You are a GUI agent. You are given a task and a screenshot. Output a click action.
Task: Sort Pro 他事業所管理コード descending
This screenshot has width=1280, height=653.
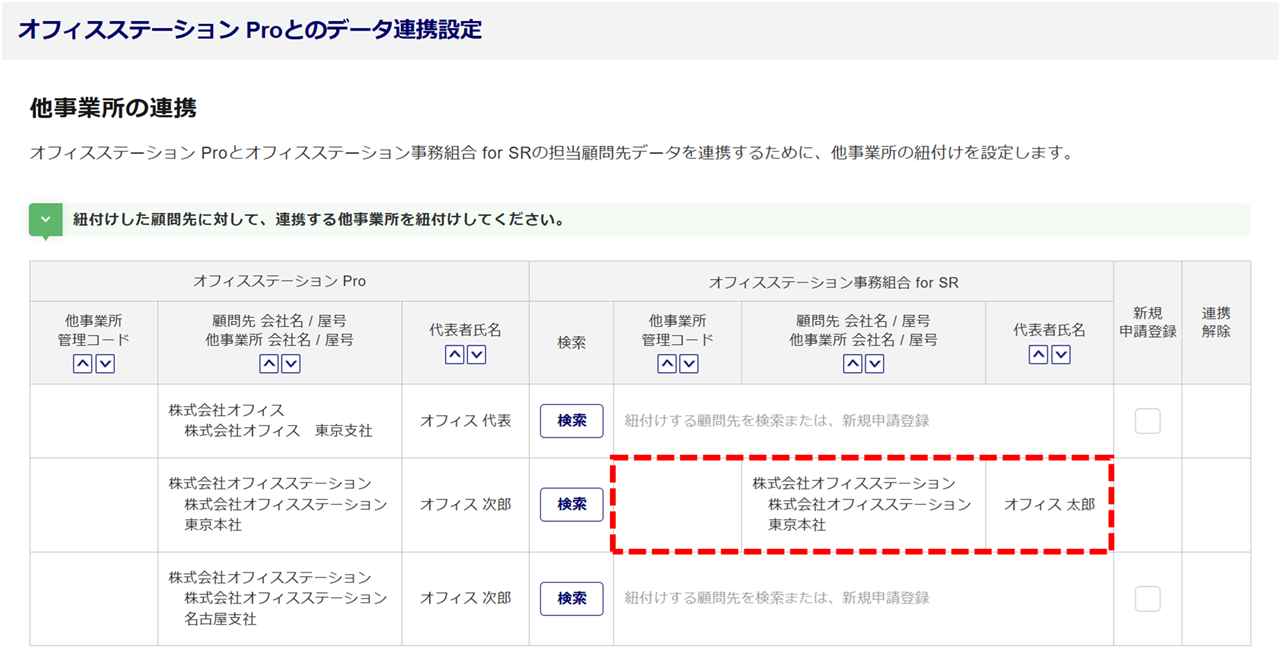coord(105,364)
